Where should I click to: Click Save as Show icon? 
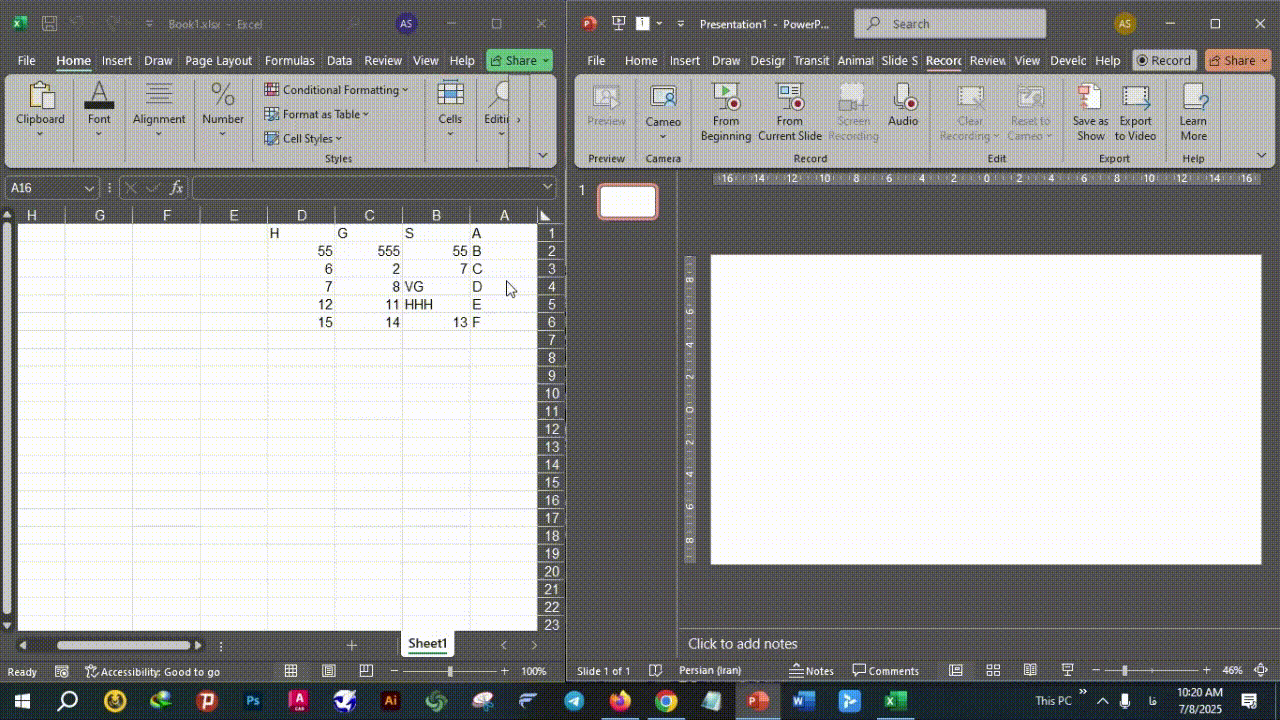tap(1090, 111)
